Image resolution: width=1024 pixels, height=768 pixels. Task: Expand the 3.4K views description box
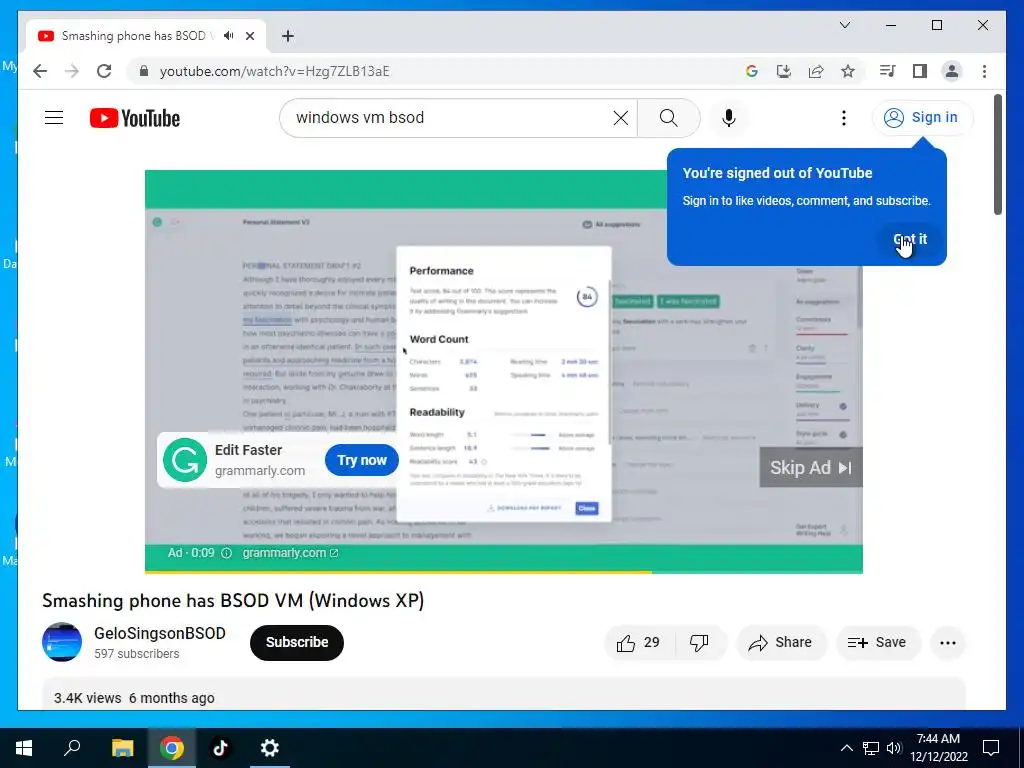pos(504,694)
